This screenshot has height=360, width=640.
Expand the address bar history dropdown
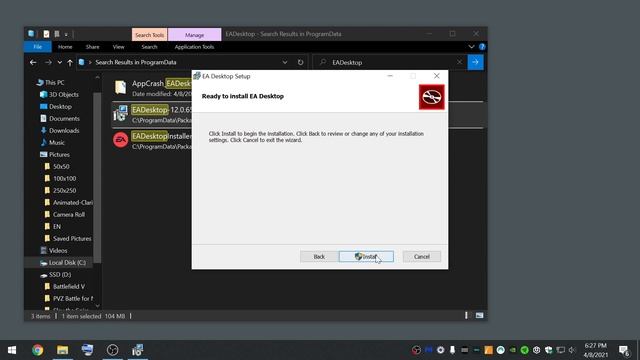coord(285,62)
